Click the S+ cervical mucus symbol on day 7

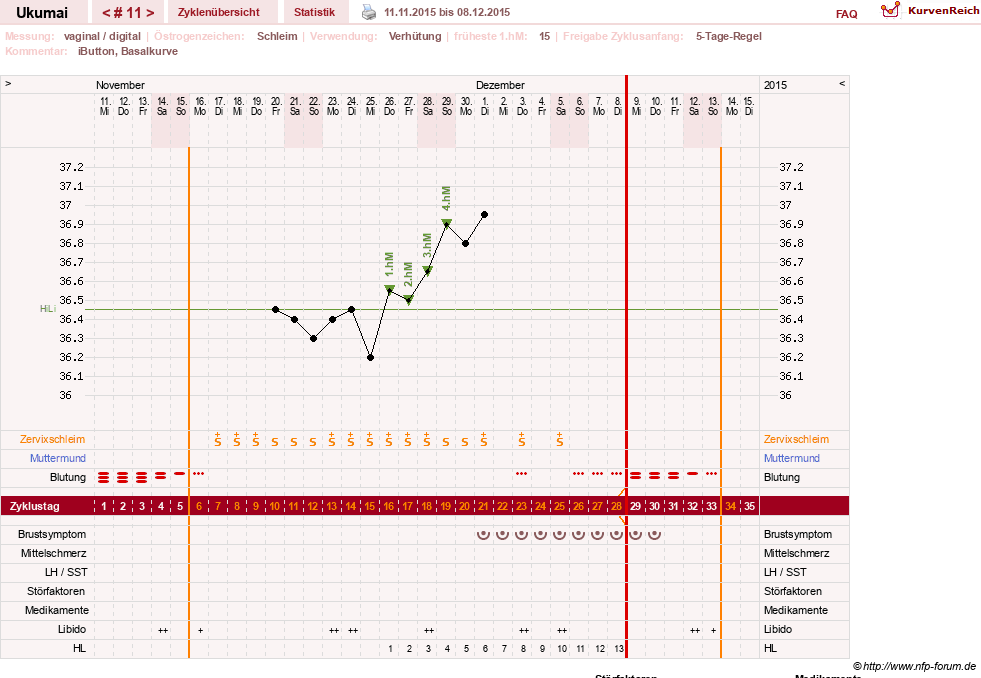218,439
